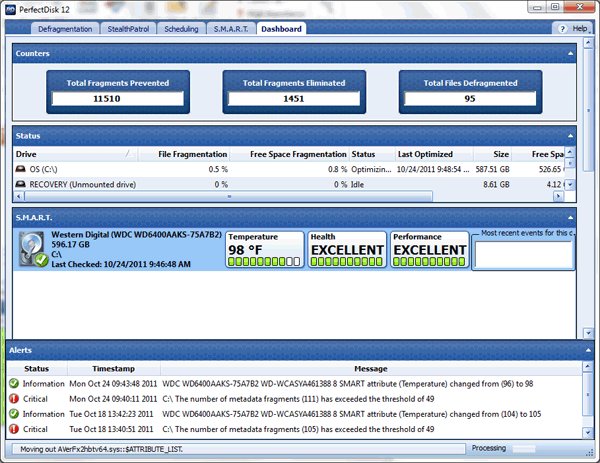Screen dimensions: 600x463
Task: Click the PerfectDisk app icon in title bar
Action: [x=10, y=9]
